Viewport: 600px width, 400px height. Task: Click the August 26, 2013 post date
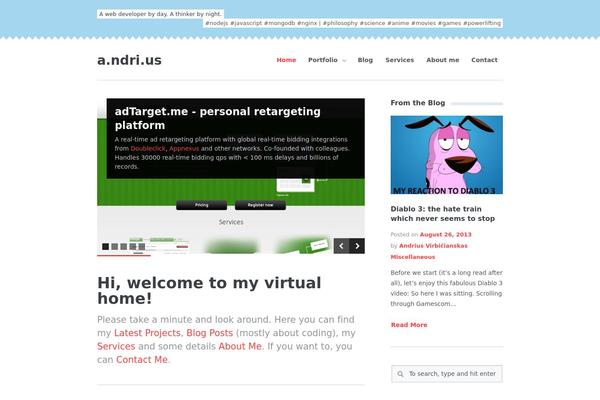tap(445, 235)
